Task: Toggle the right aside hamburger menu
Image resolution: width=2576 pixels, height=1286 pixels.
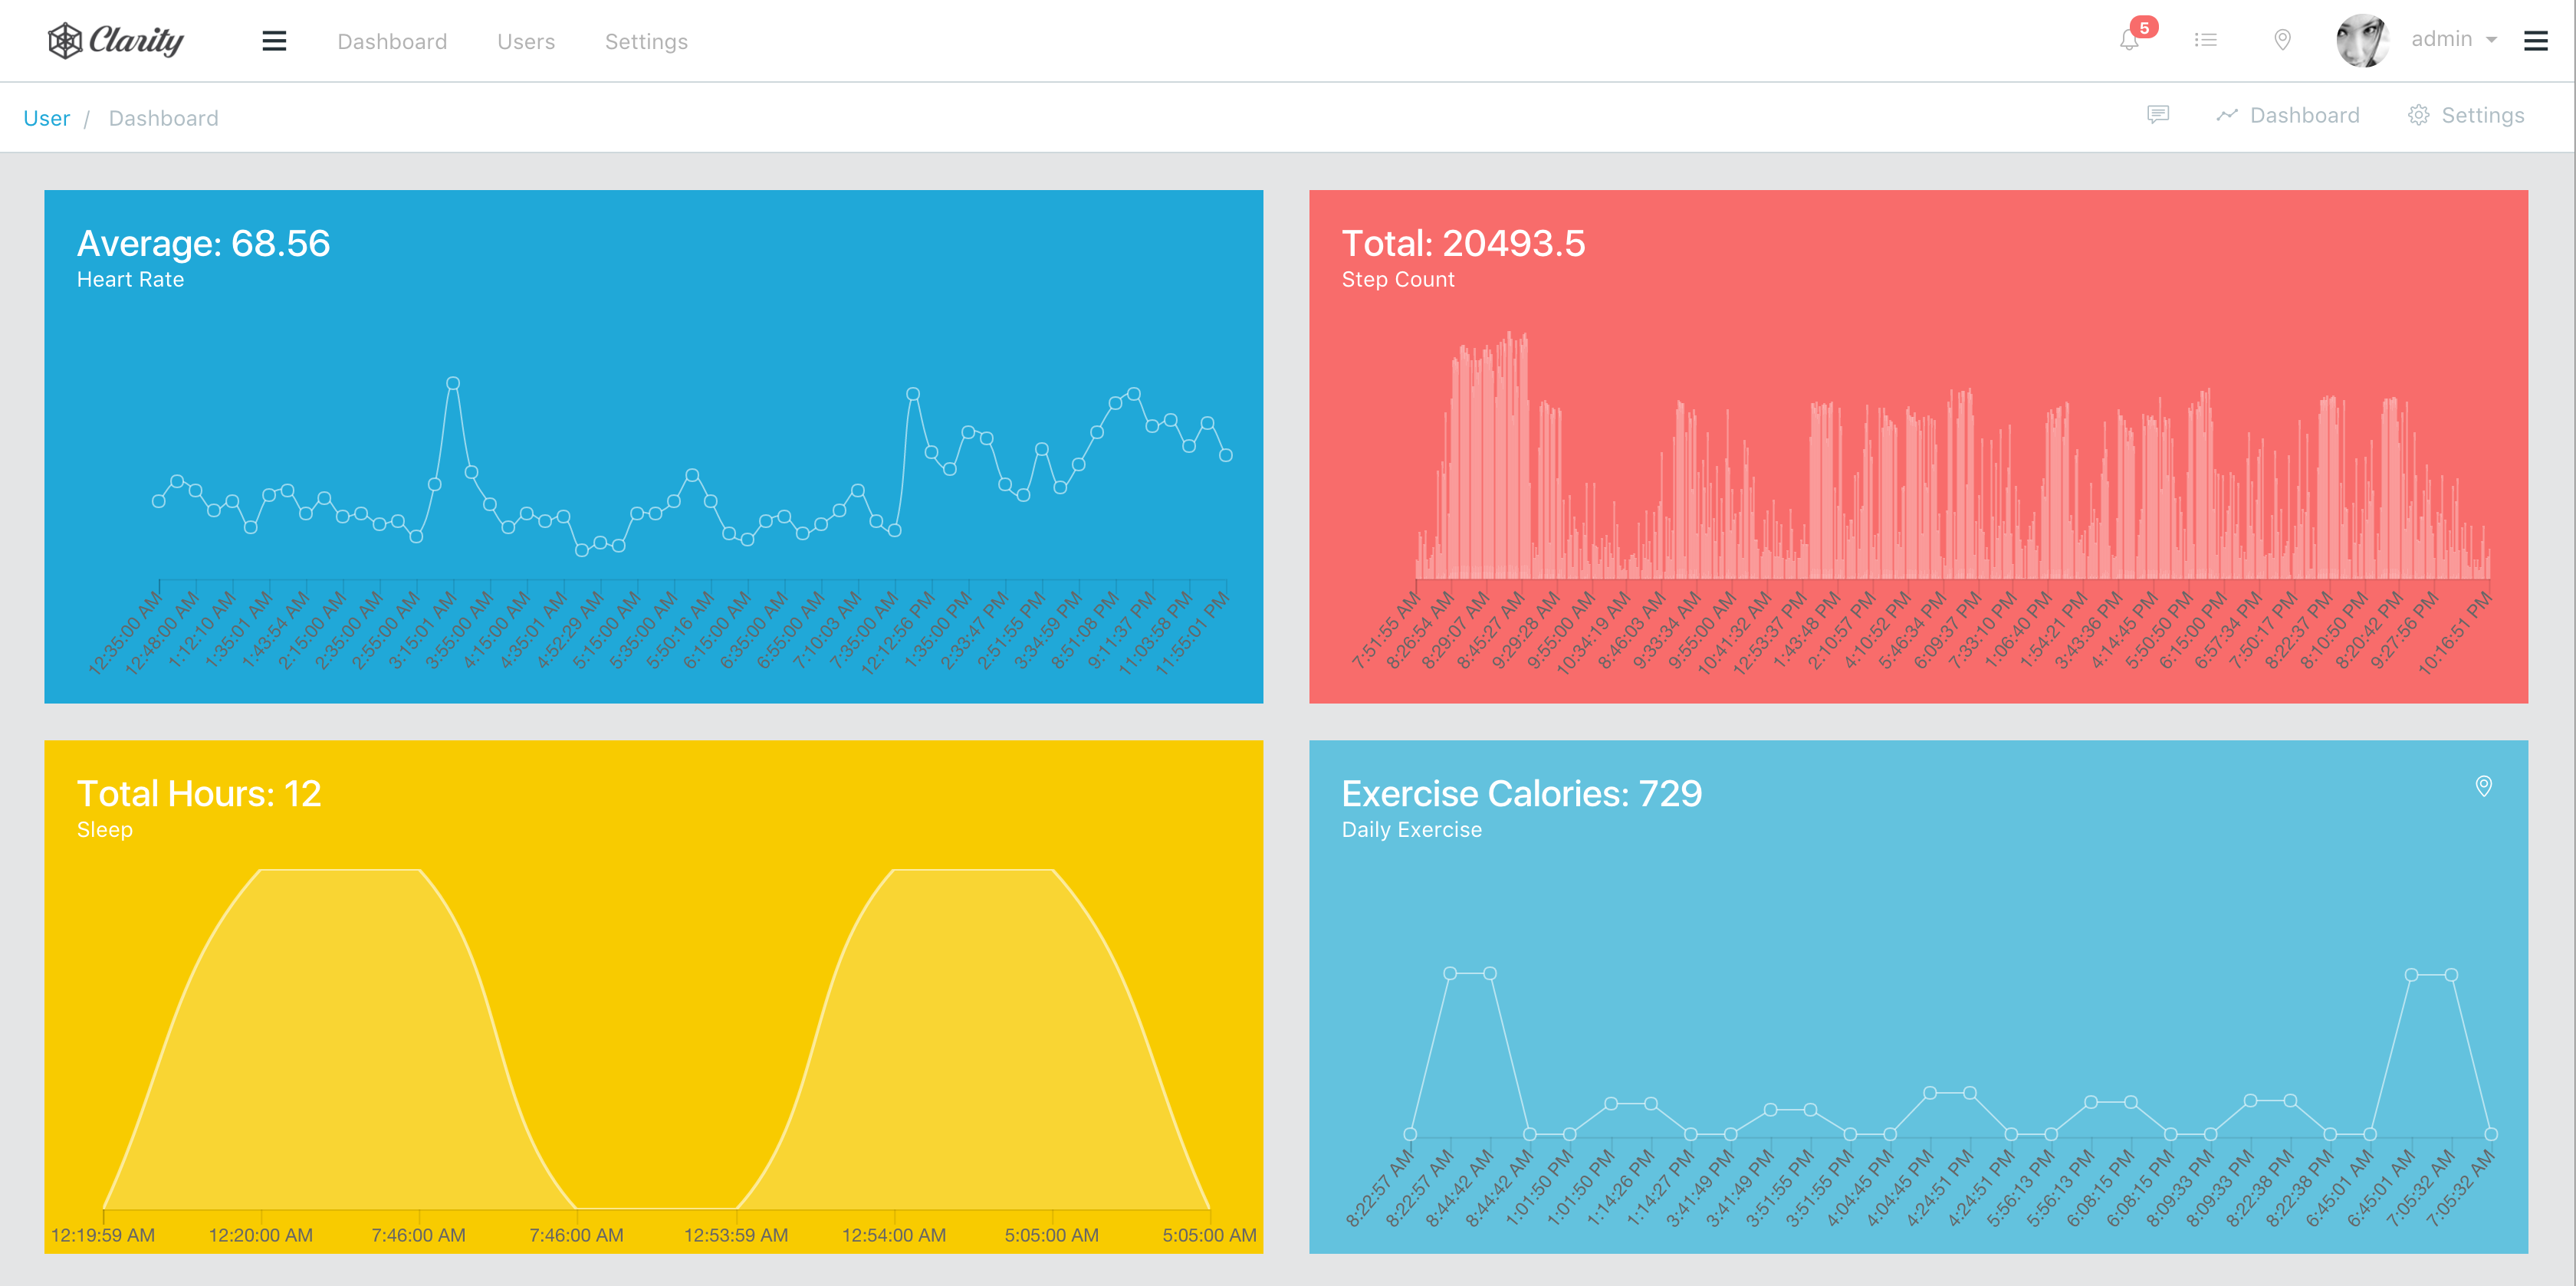Action: click(2535, 41)
